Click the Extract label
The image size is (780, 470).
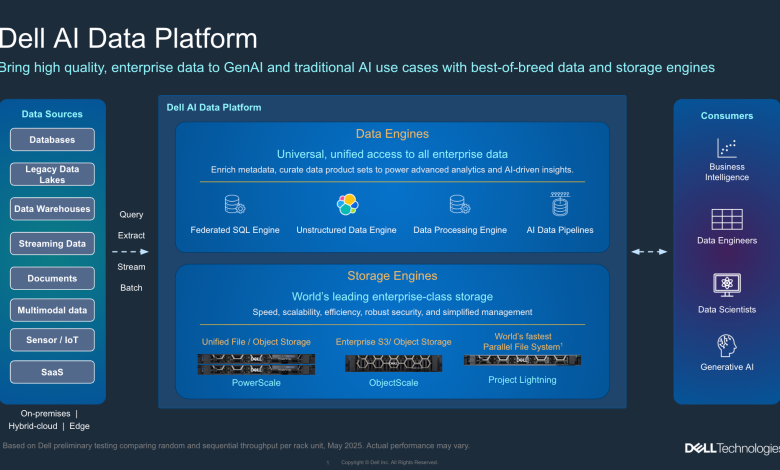pyautogui.click(x=131, y=235)
